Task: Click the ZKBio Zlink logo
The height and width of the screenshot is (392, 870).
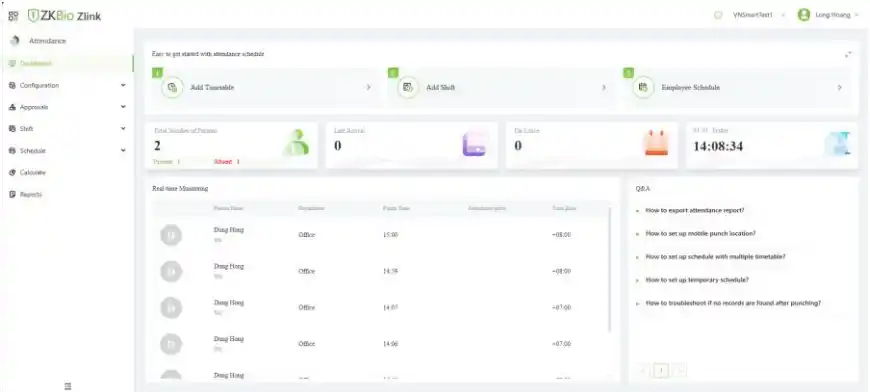Action: tap(64, 16)
